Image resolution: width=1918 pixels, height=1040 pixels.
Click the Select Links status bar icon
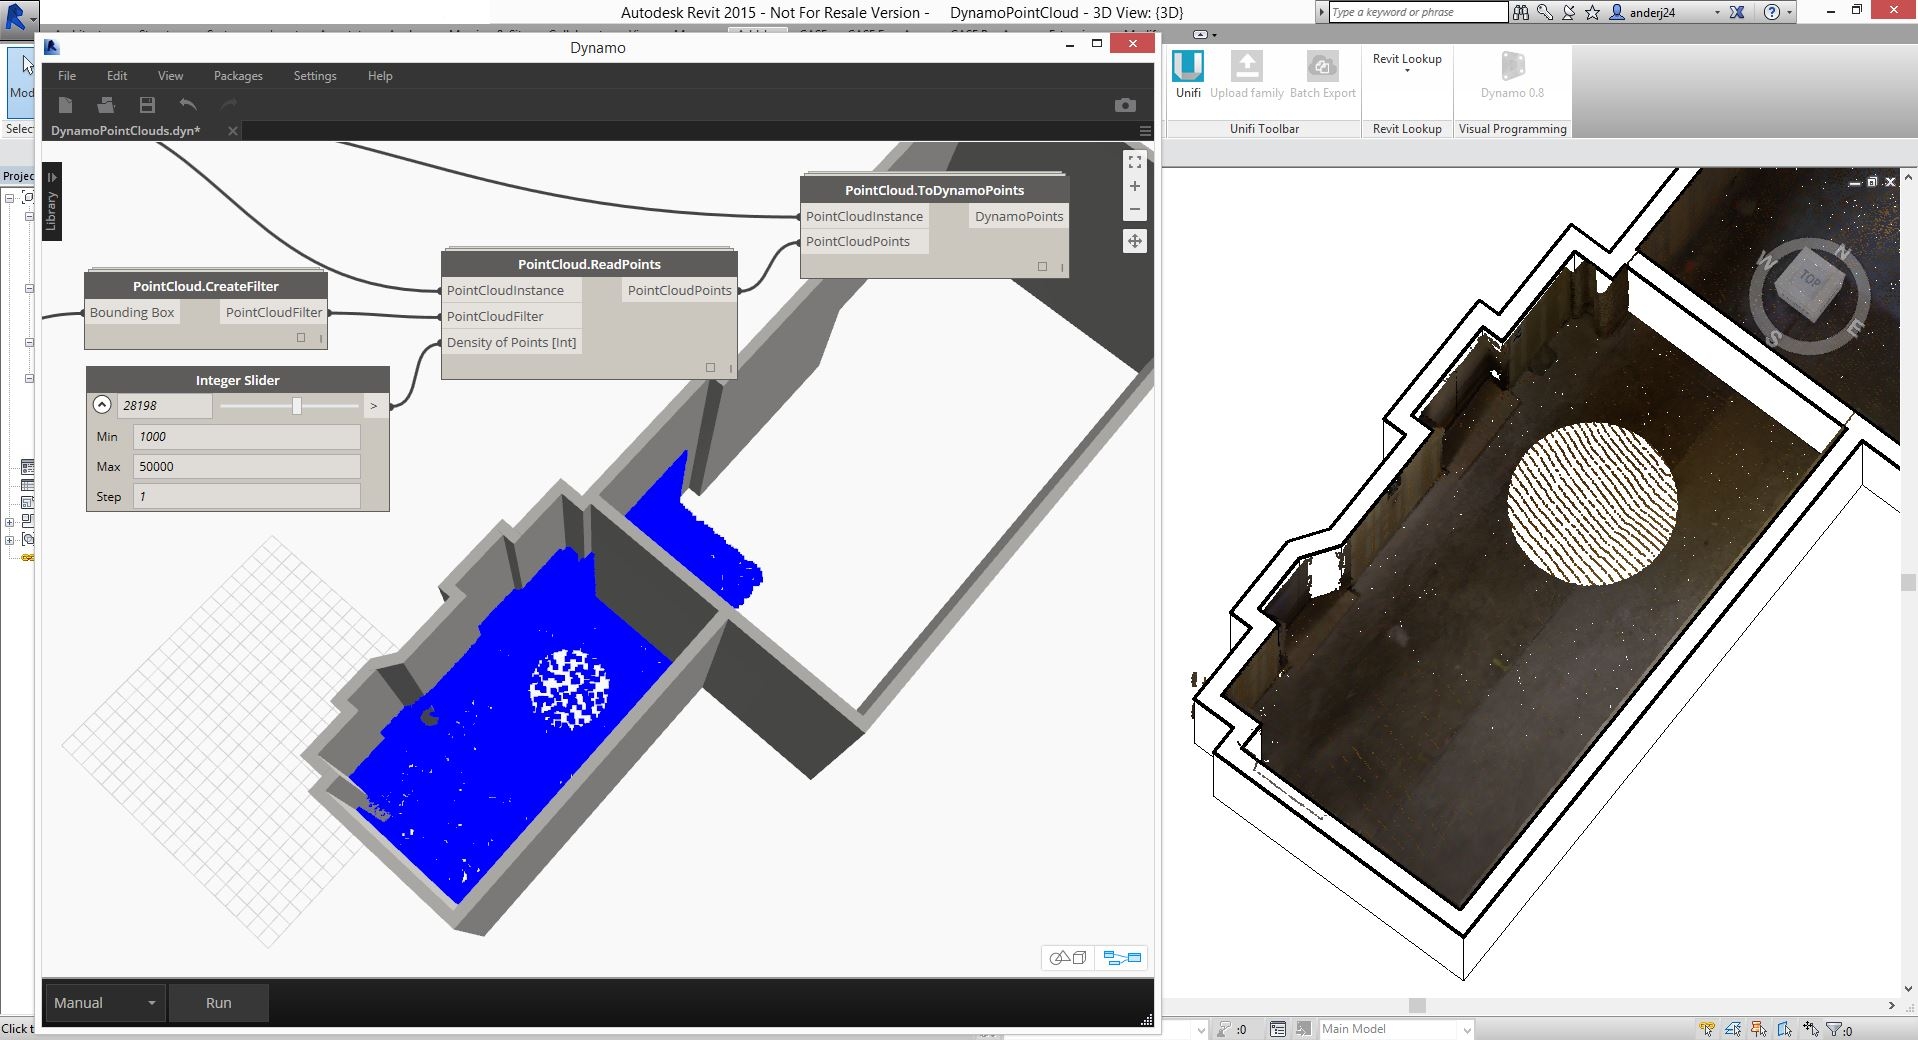[x=1707, y=1029]
